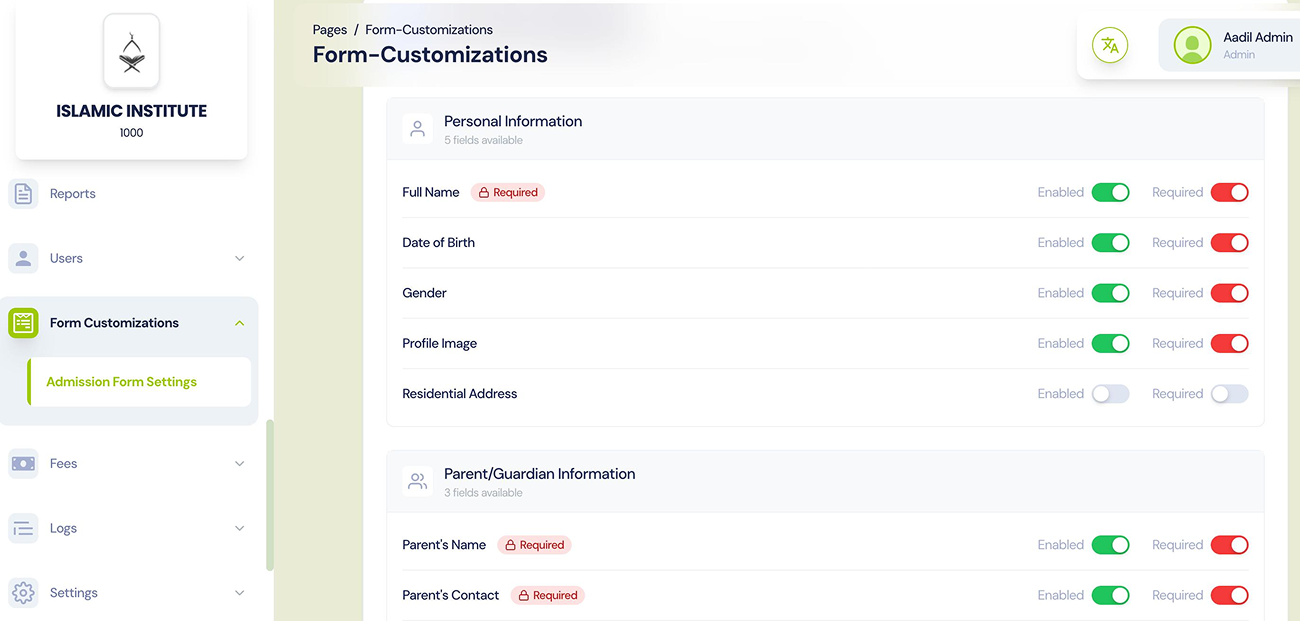This screenshot has height=621, width=1300.
Task: Click the Logs list icon
Action: 23,528
